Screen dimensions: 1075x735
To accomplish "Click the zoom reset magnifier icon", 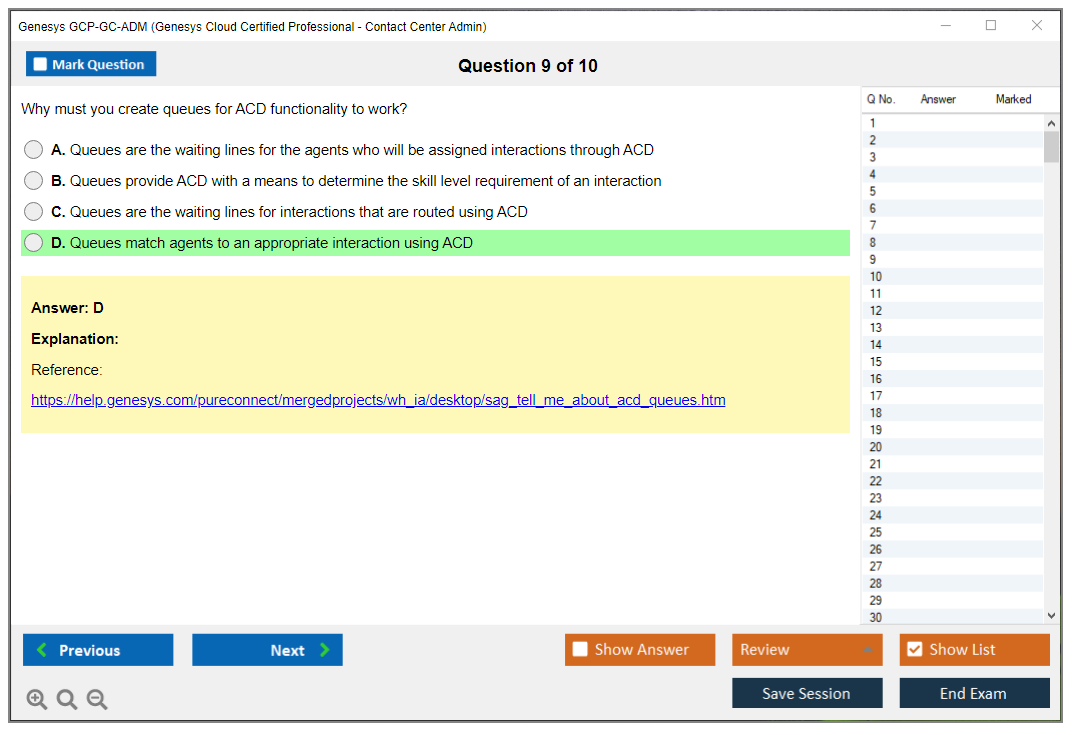I will [x=67, y=699].
